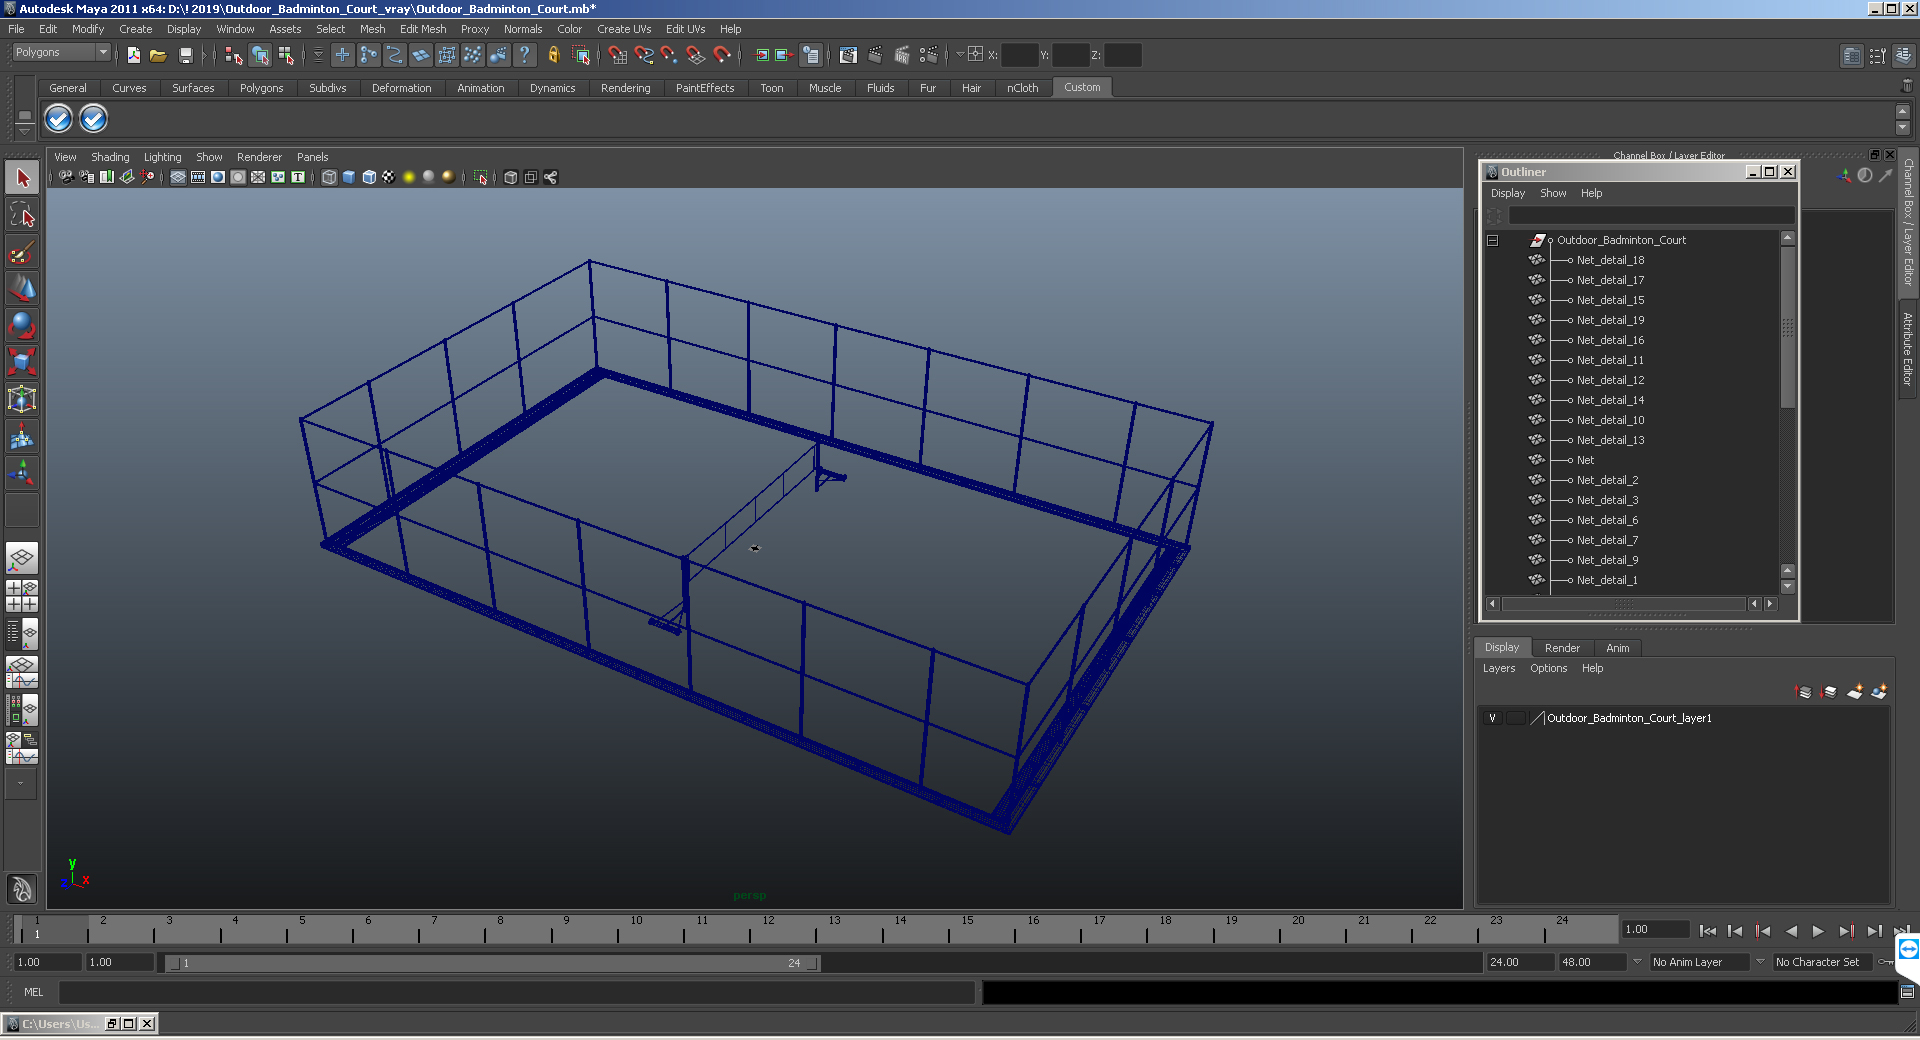1920x1040 pixels.
Task: Go to end of playback range
Action: 1901,931
